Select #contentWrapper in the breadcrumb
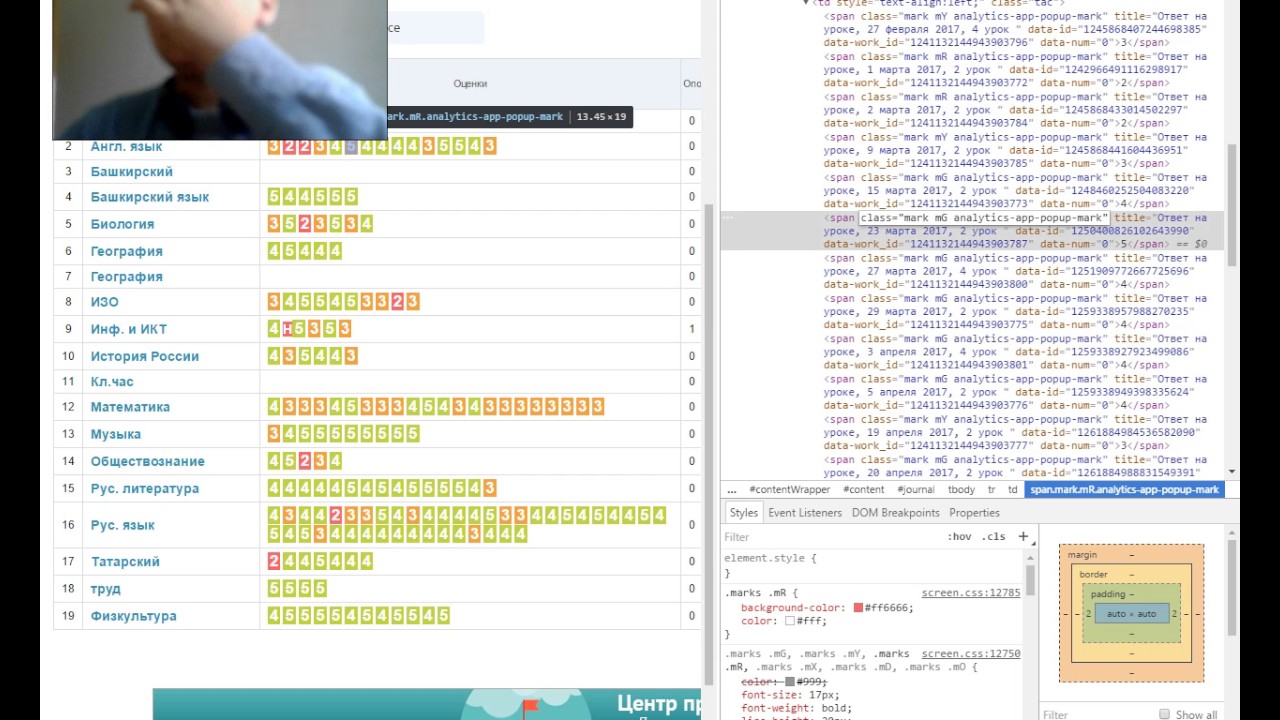 coord(790,490)
